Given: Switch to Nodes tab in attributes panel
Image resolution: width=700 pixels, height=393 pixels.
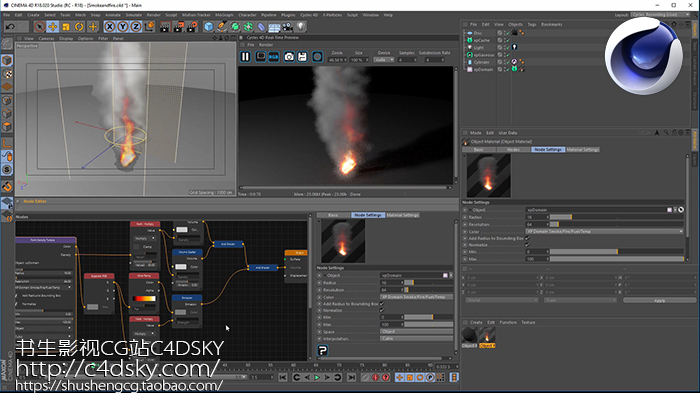Looking at the screenshot, I should [513, 150].
